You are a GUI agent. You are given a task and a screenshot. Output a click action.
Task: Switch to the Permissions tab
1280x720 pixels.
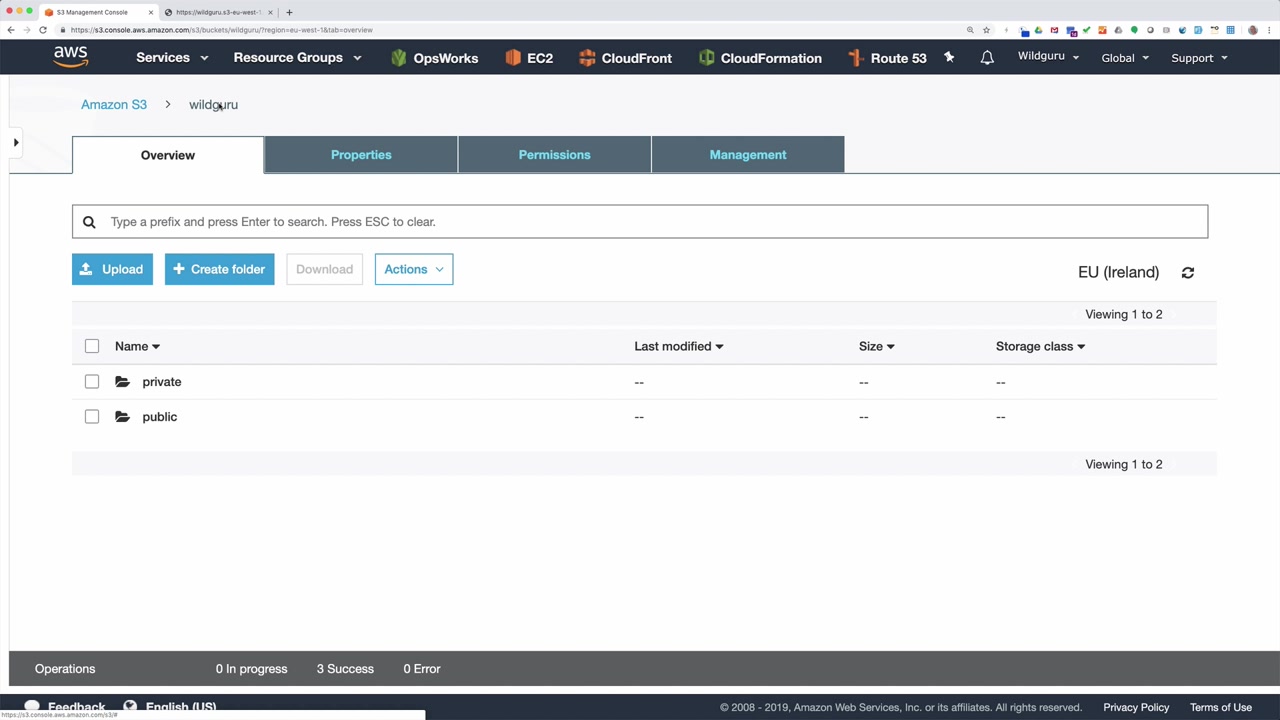[x=555, y=155]
